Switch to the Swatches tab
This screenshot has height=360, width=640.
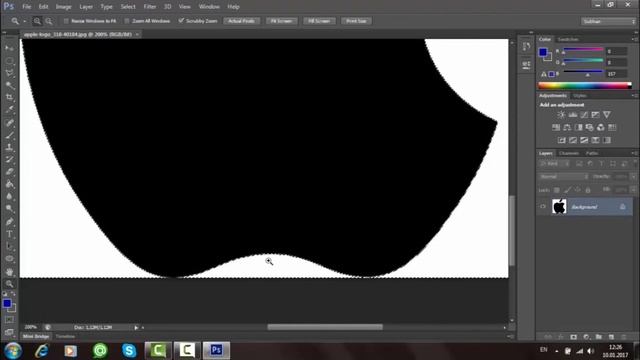[568, 39]
